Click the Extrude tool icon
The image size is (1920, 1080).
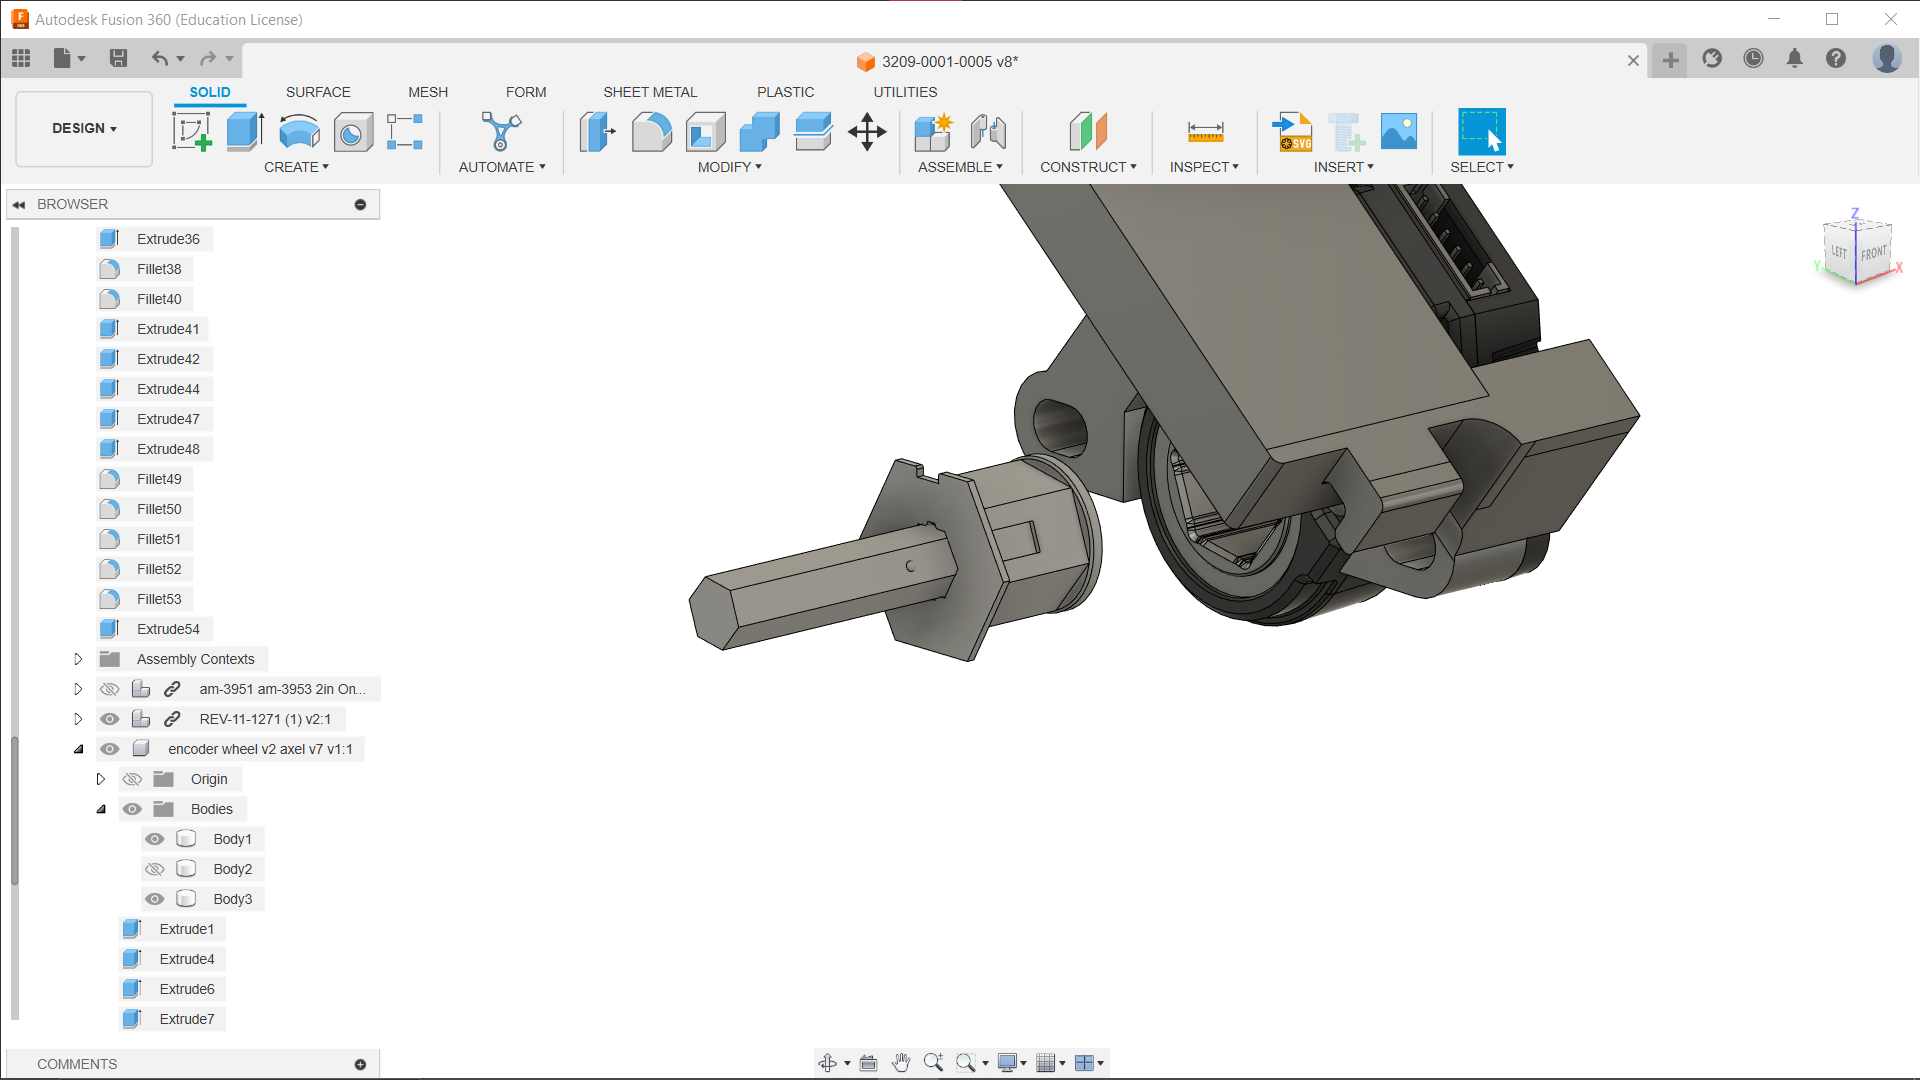pos(245,131)
